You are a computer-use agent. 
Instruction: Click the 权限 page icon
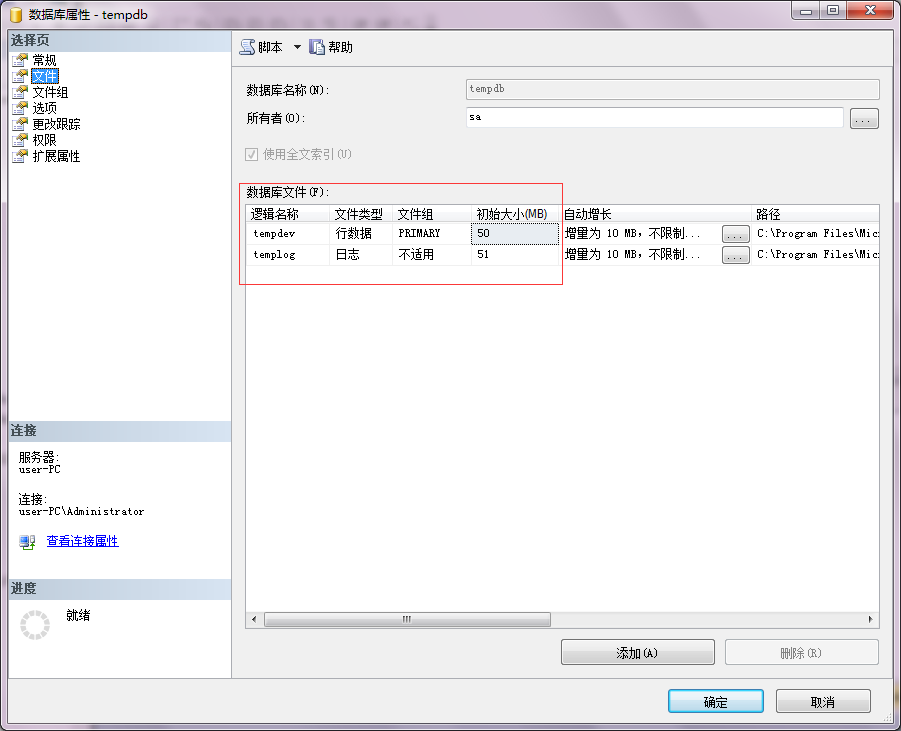(20, 140)
